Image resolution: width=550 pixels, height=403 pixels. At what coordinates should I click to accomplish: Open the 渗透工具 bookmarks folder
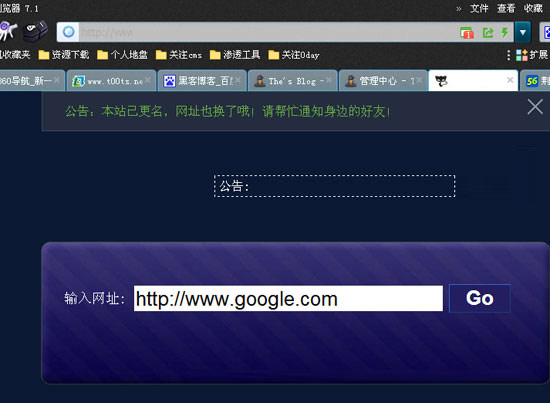[x=235, y=55]
